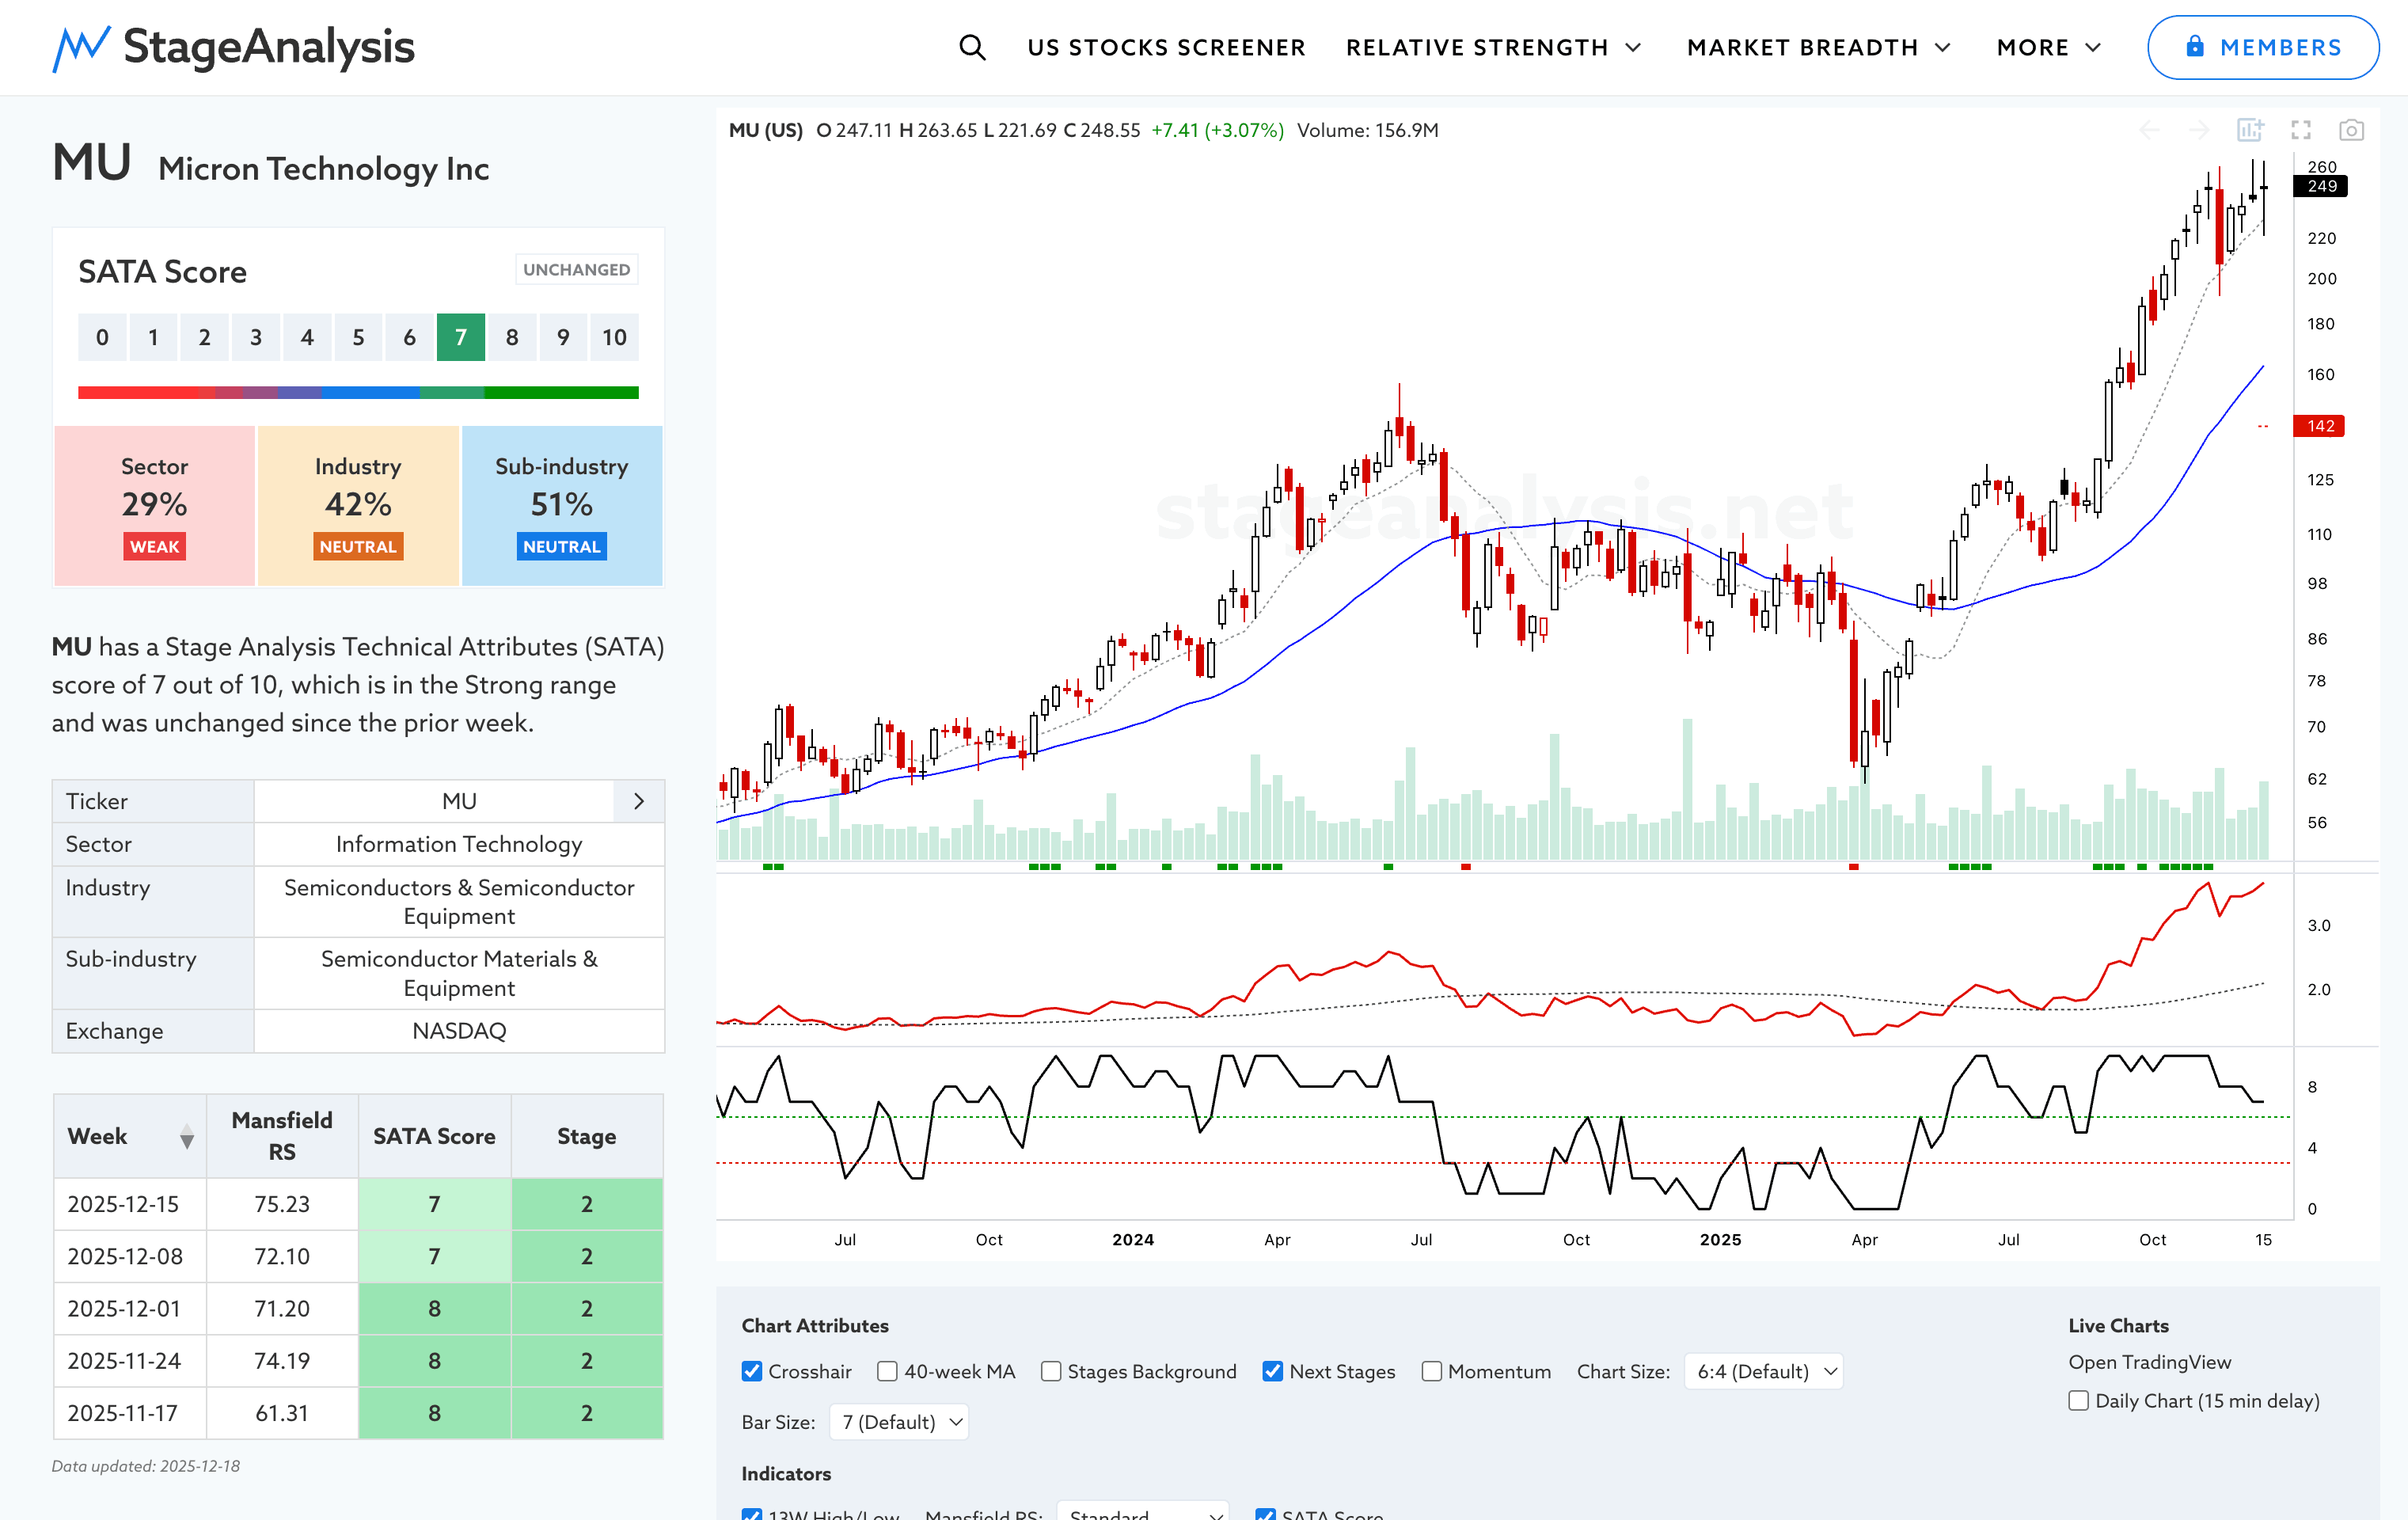Click the Members button
The height and width of the screenshot is (1520, 2408).
(x=2263, y=47)
